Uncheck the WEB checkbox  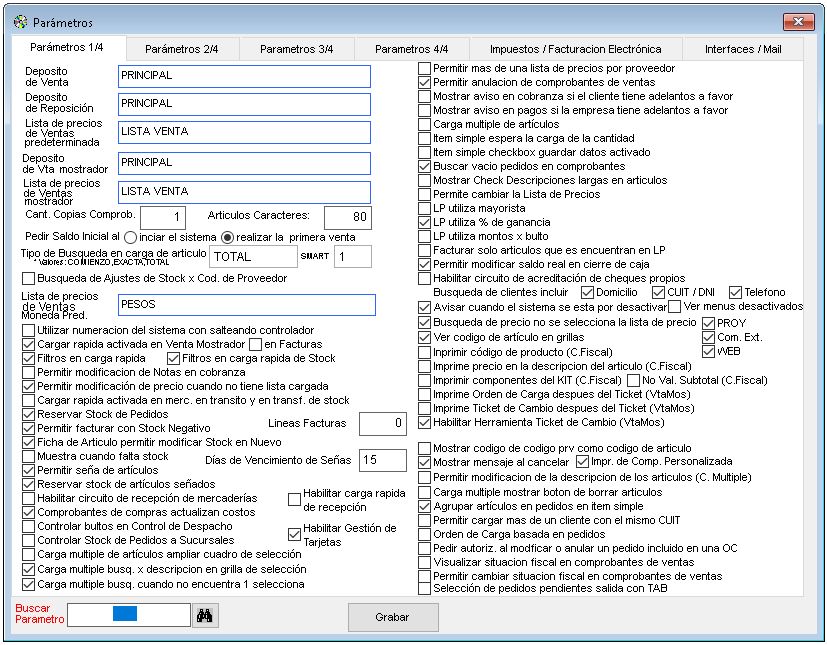tap(709, 351)
